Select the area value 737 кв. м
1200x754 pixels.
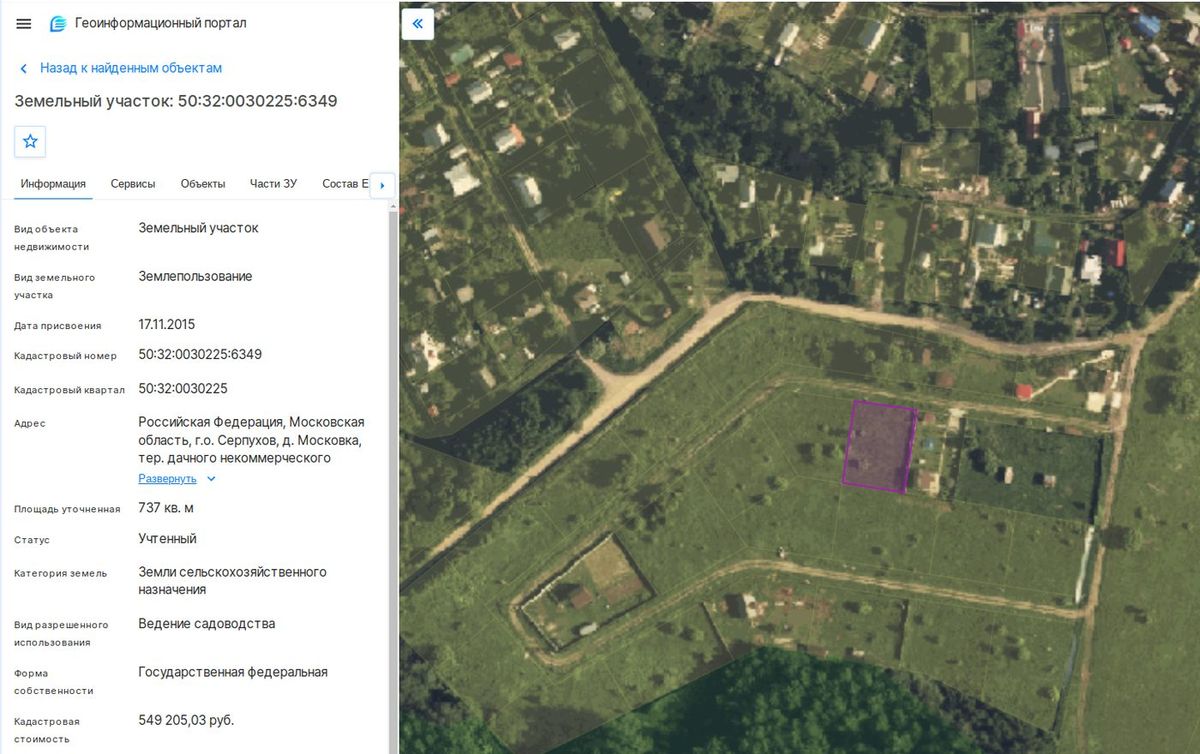(166, 508)
